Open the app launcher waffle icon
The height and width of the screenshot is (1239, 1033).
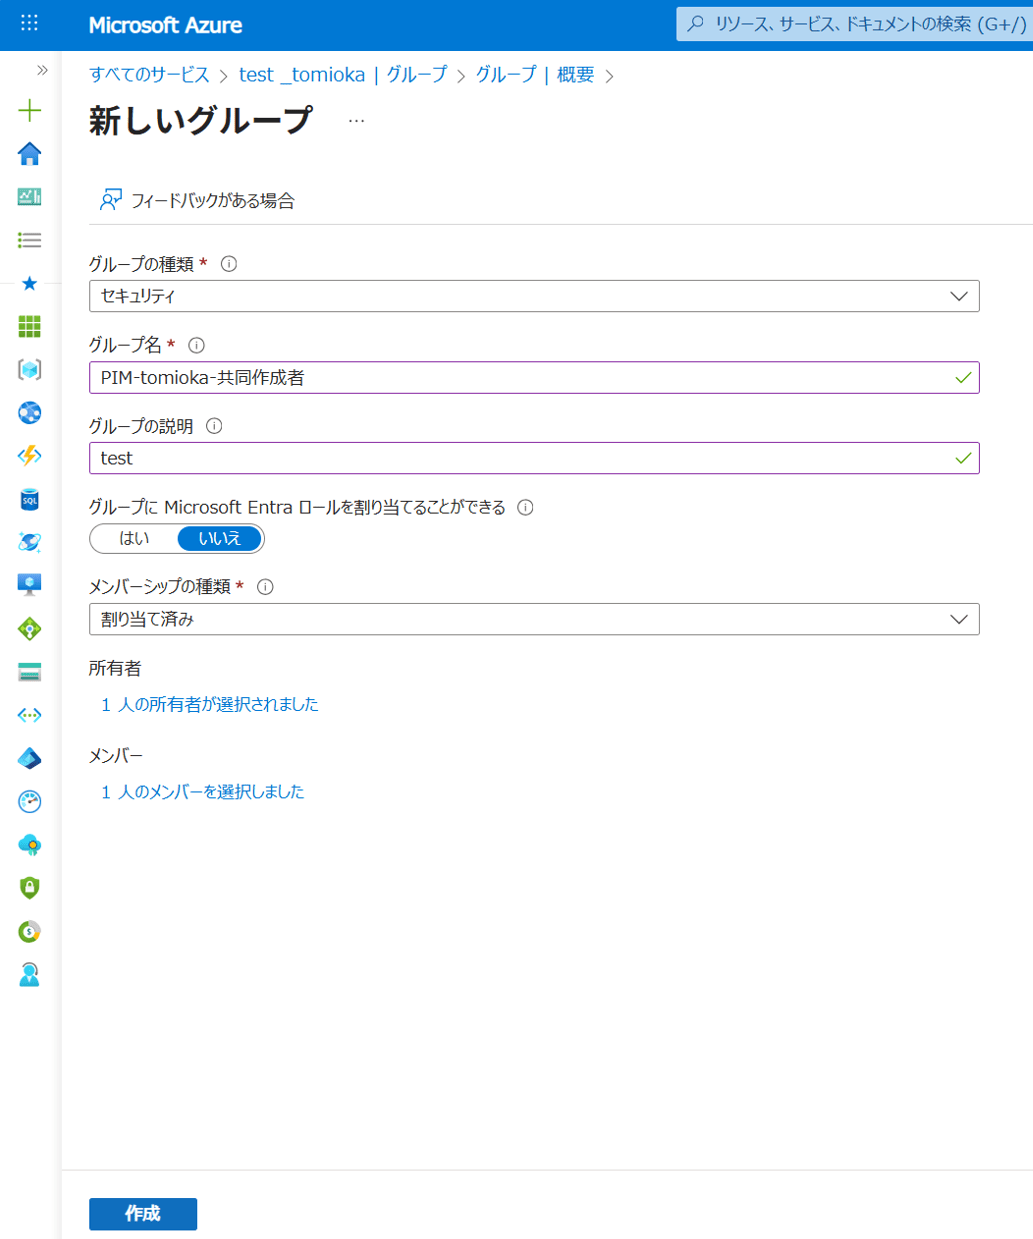coord(30,23)
